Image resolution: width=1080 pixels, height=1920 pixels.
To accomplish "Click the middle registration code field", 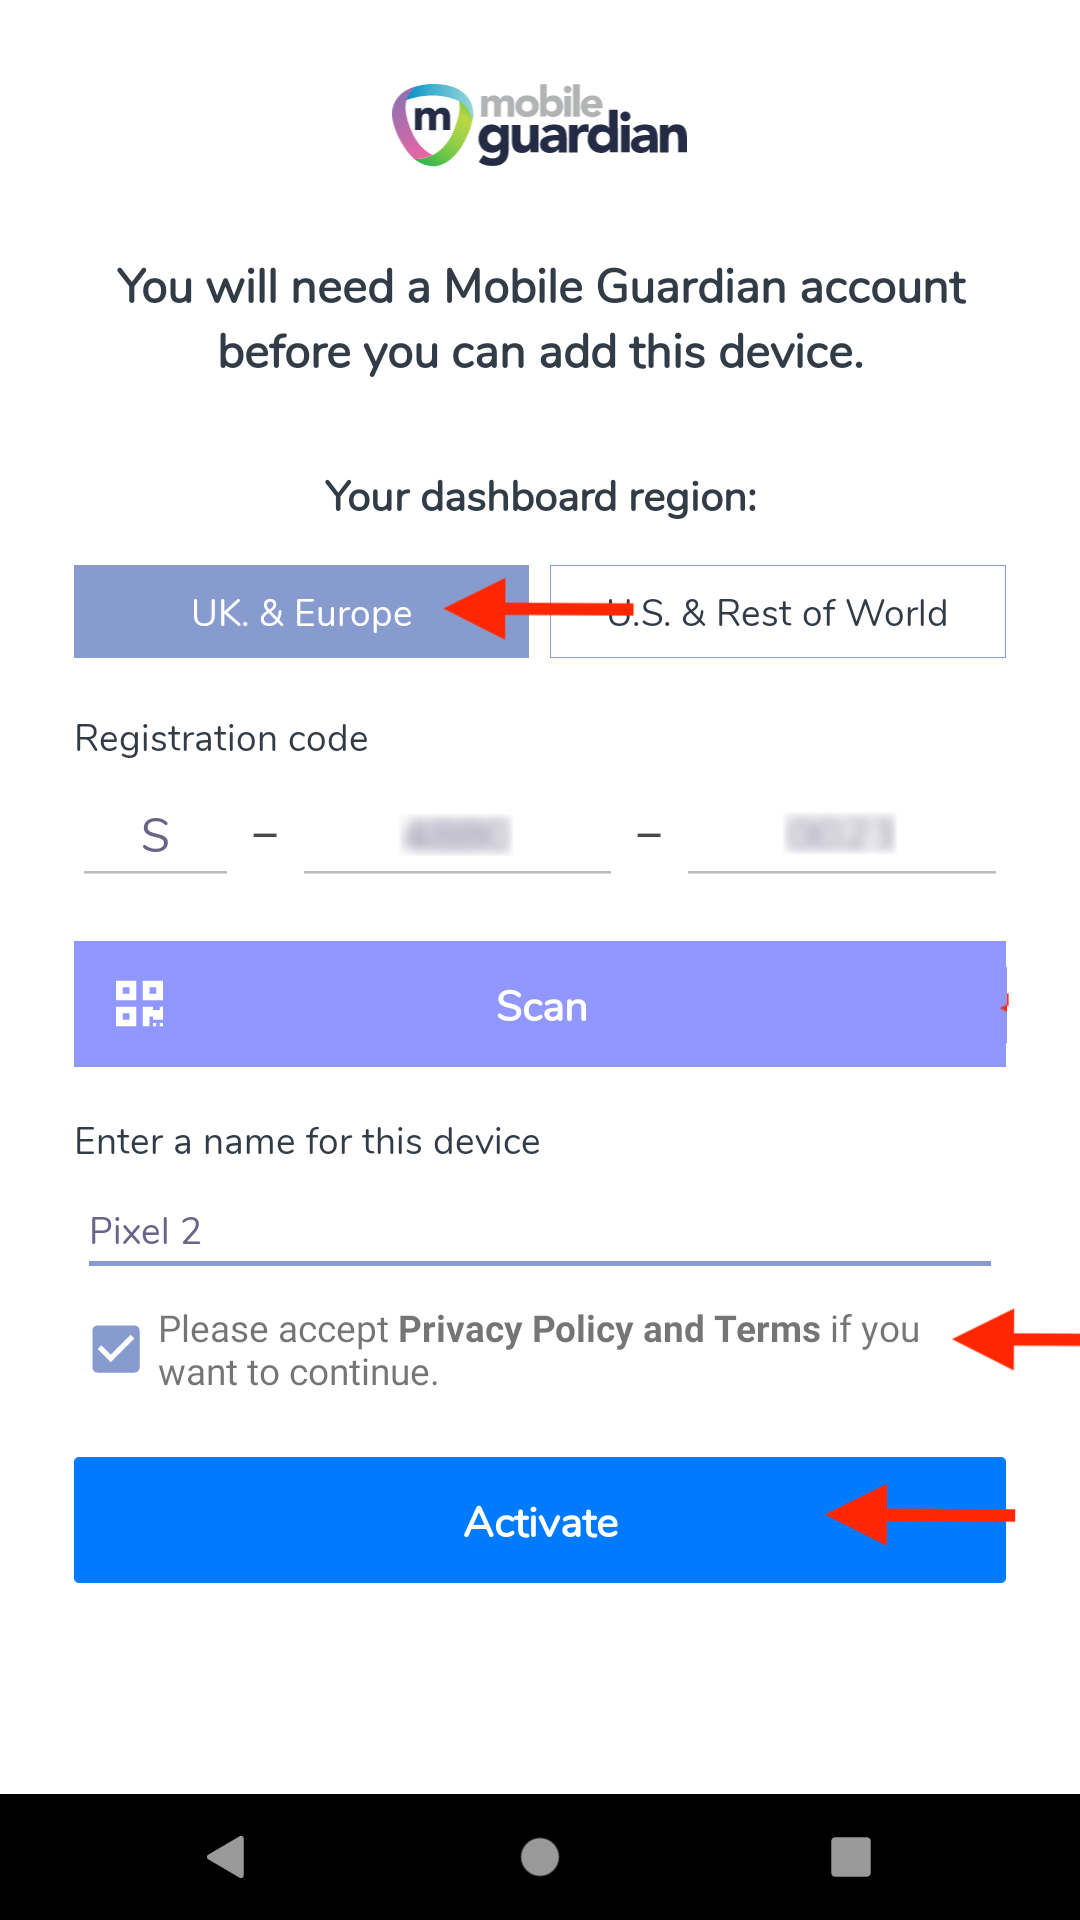I will (457, 836).
